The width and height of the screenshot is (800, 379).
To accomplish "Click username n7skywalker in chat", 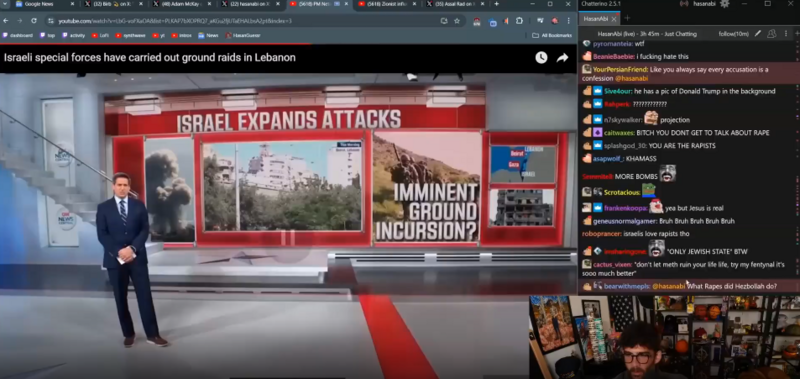I will tap(622, 120).
